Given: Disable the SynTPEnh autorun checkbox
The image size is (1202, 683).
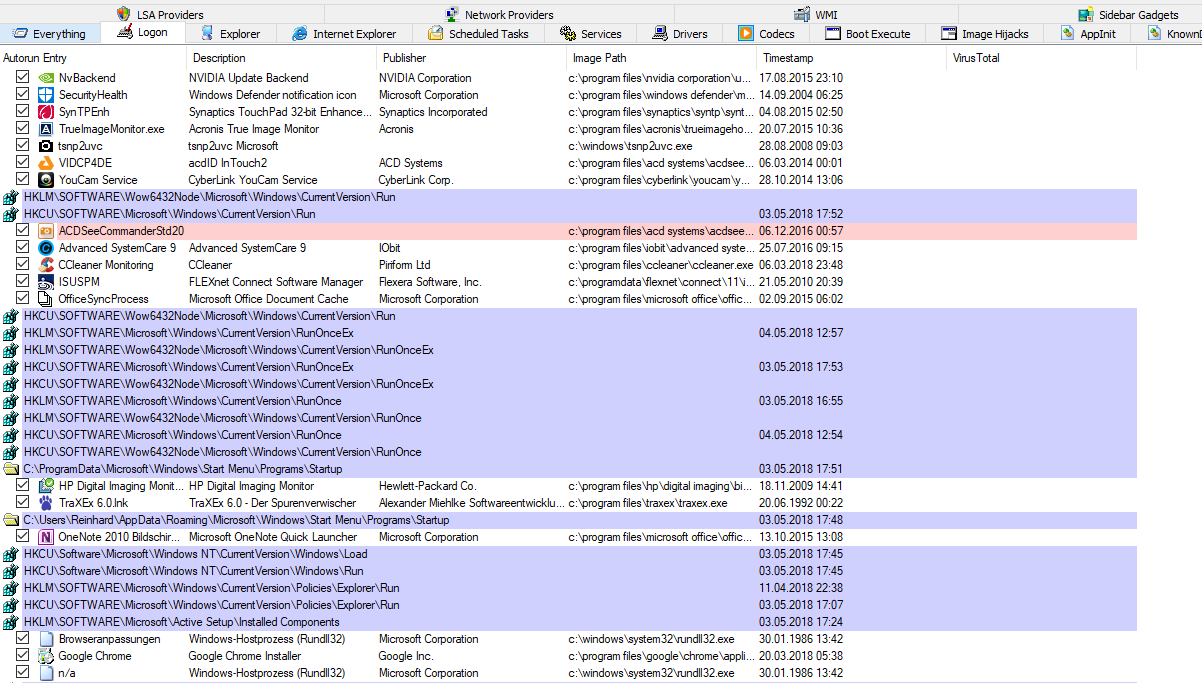Looking at the screenshot, I should tap(23, 111).
